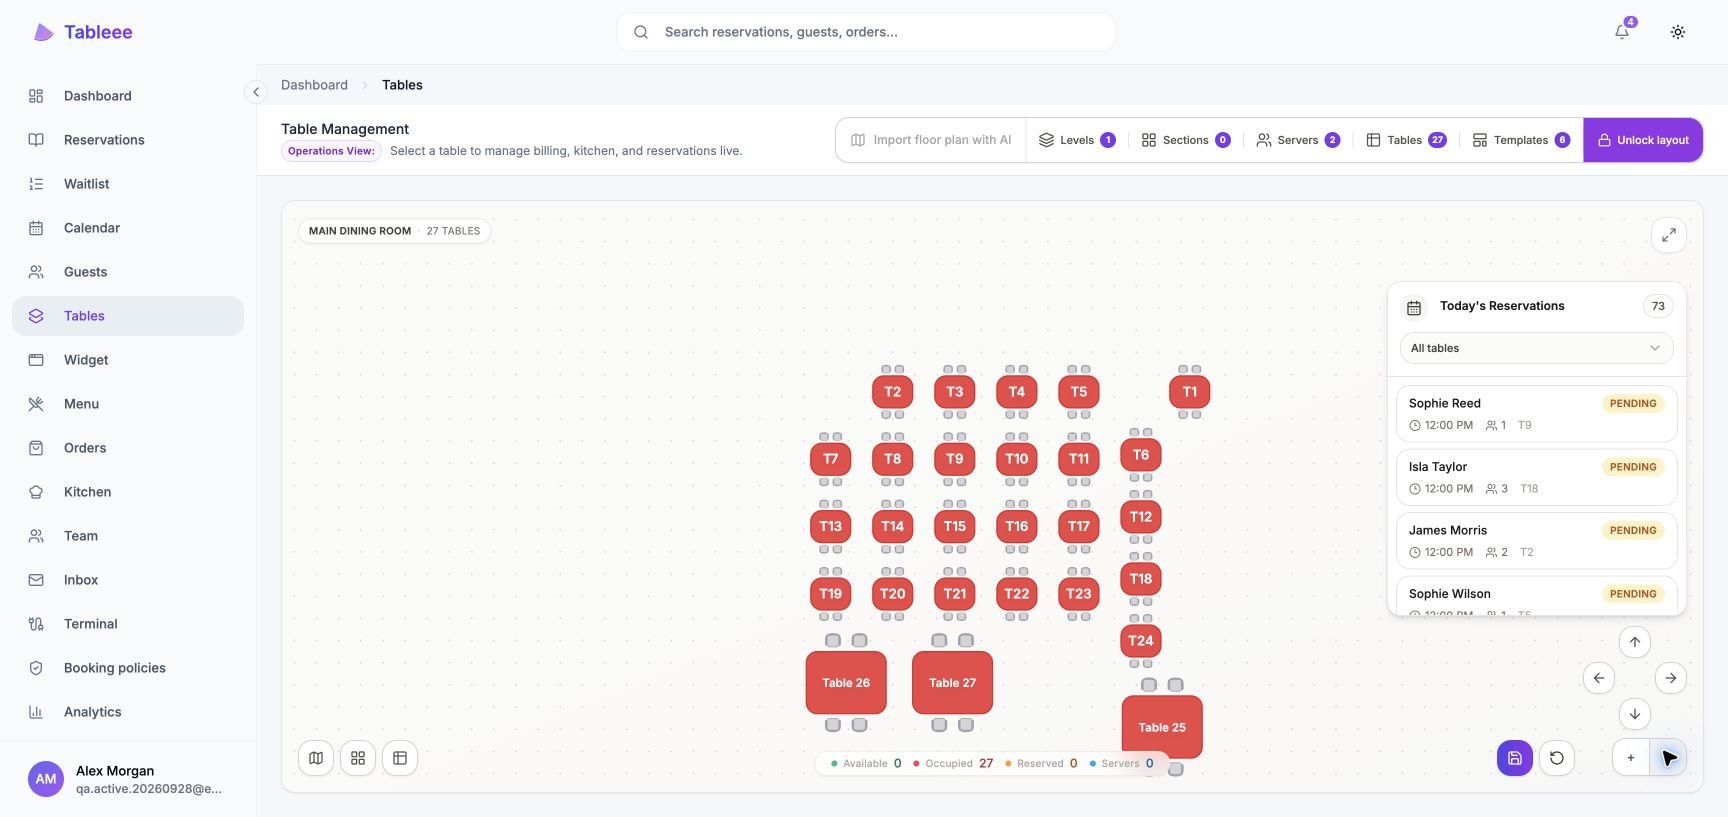Viewport: 1728px width, 817px height.
Task: Open the Sections panel
Action: [1186, 140]
